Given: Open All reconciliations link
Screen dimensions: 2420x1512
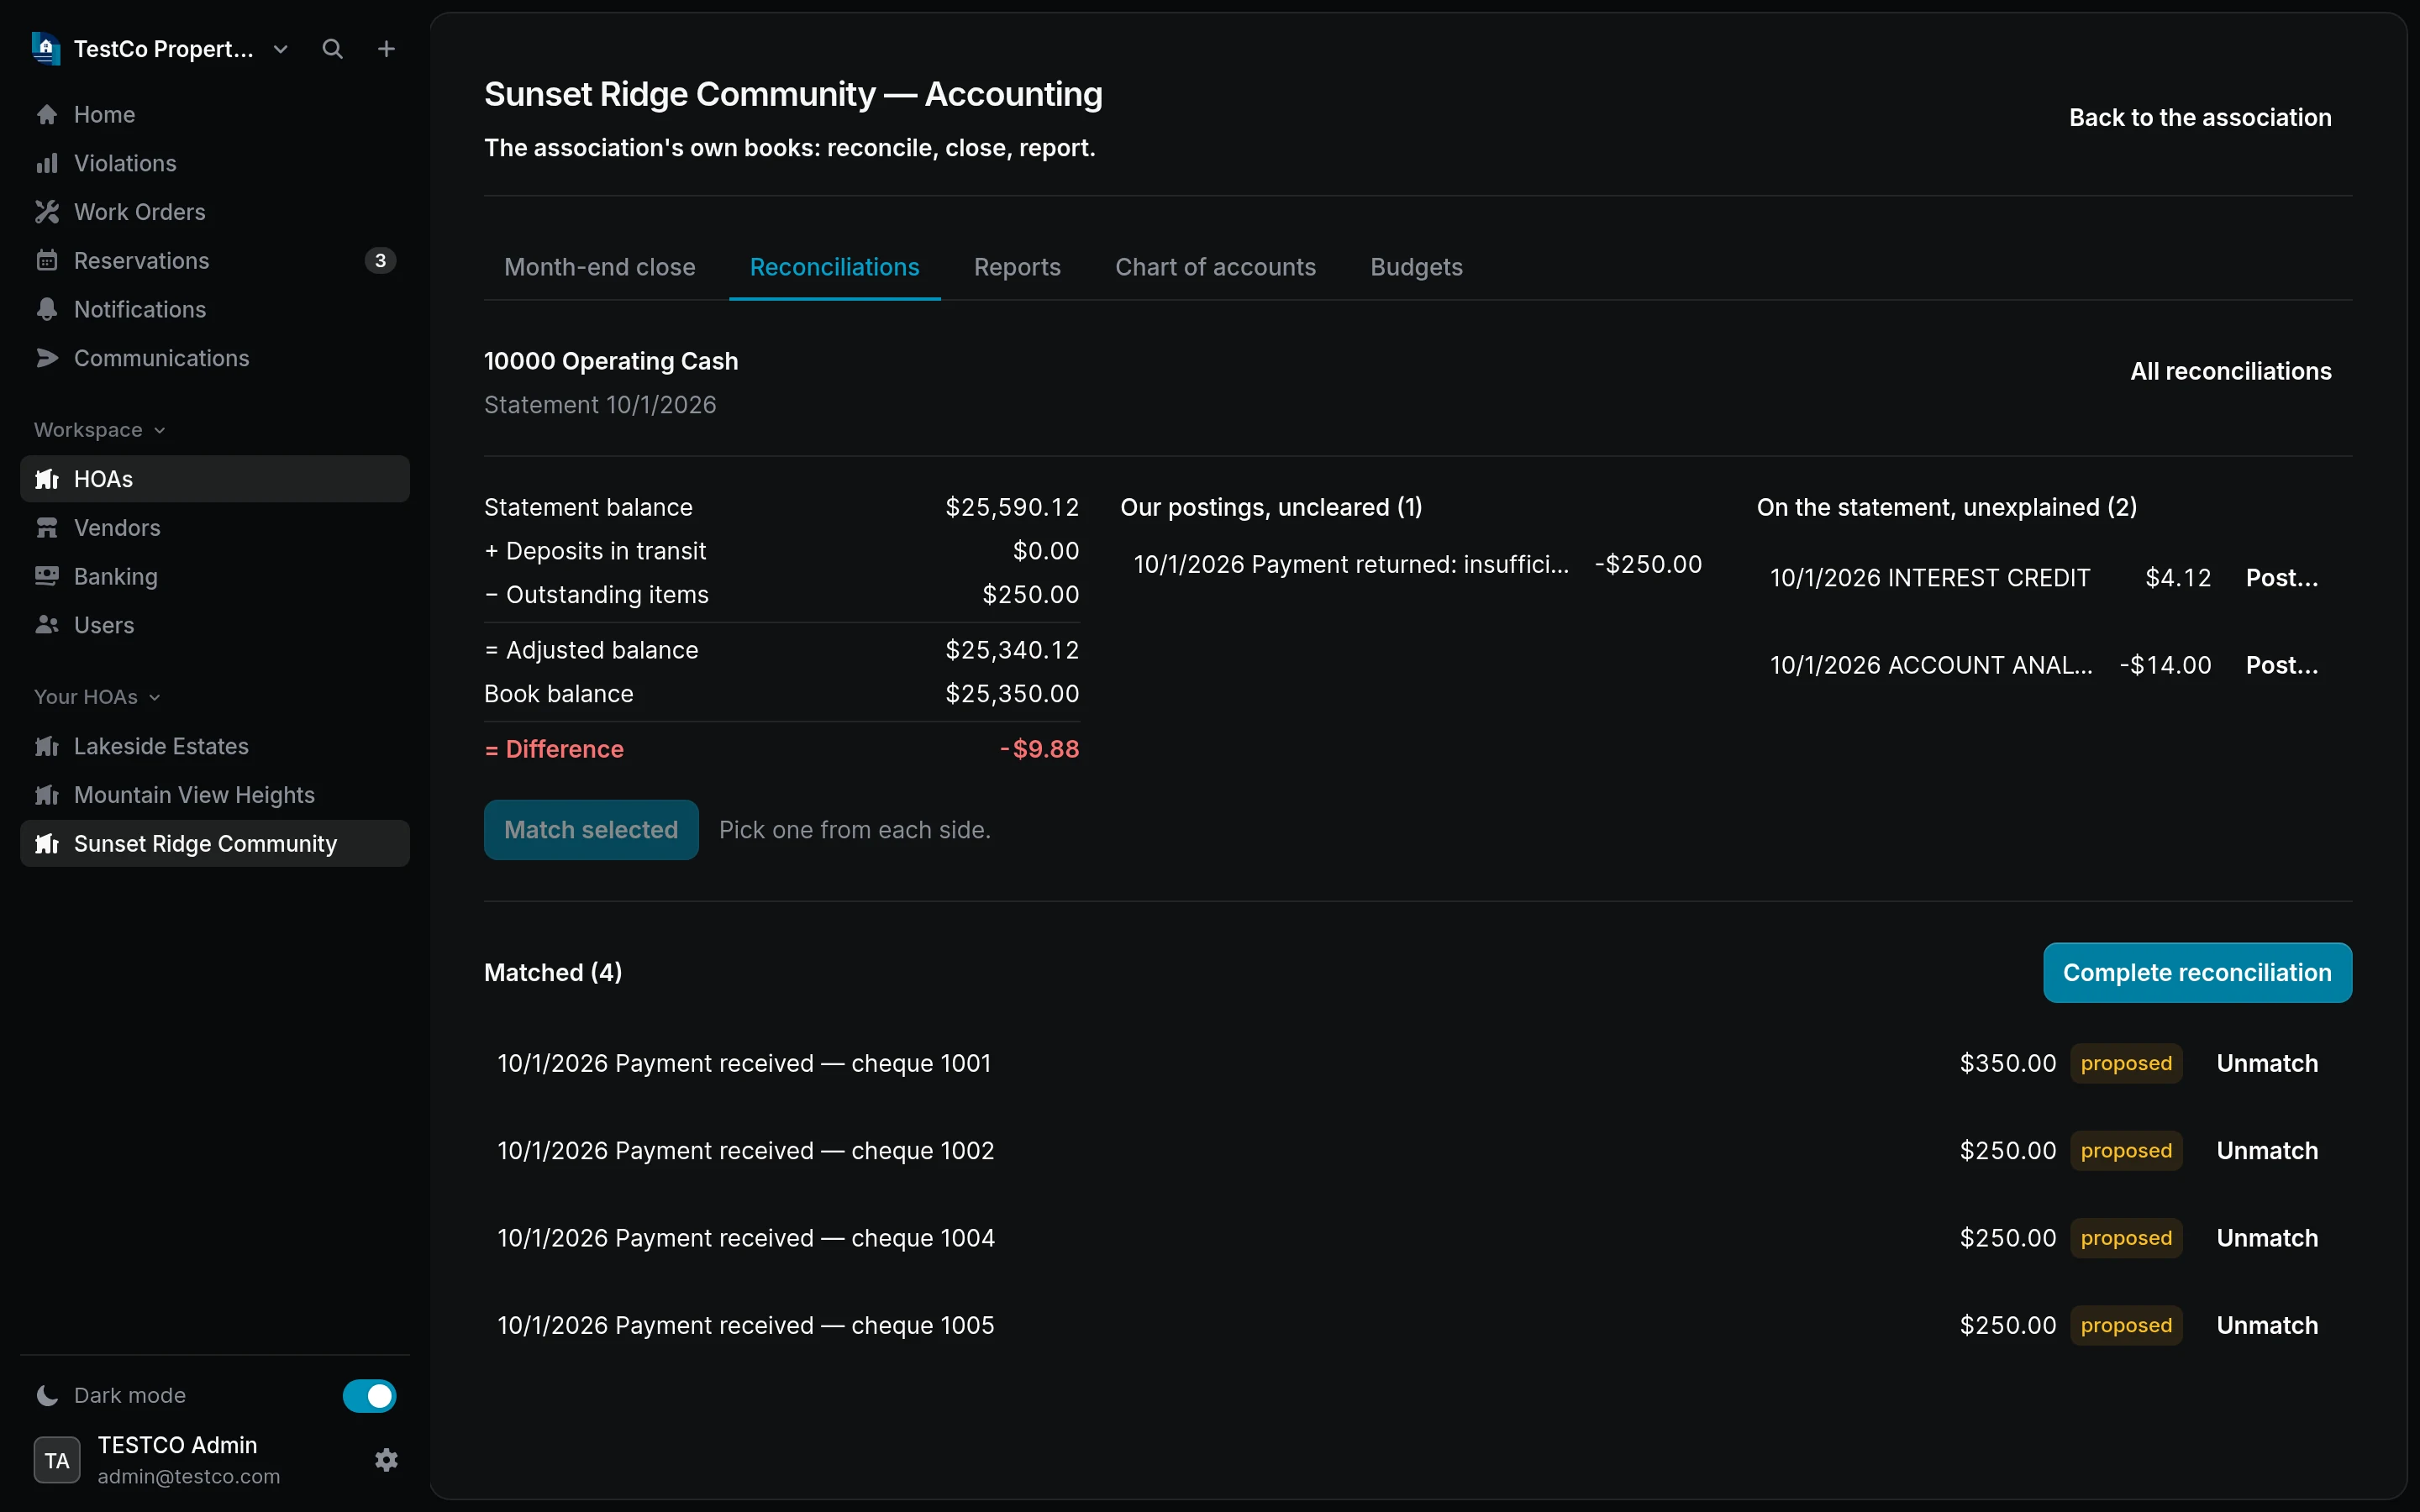Looking at the screenshot, I should [x=2230, y=372].
